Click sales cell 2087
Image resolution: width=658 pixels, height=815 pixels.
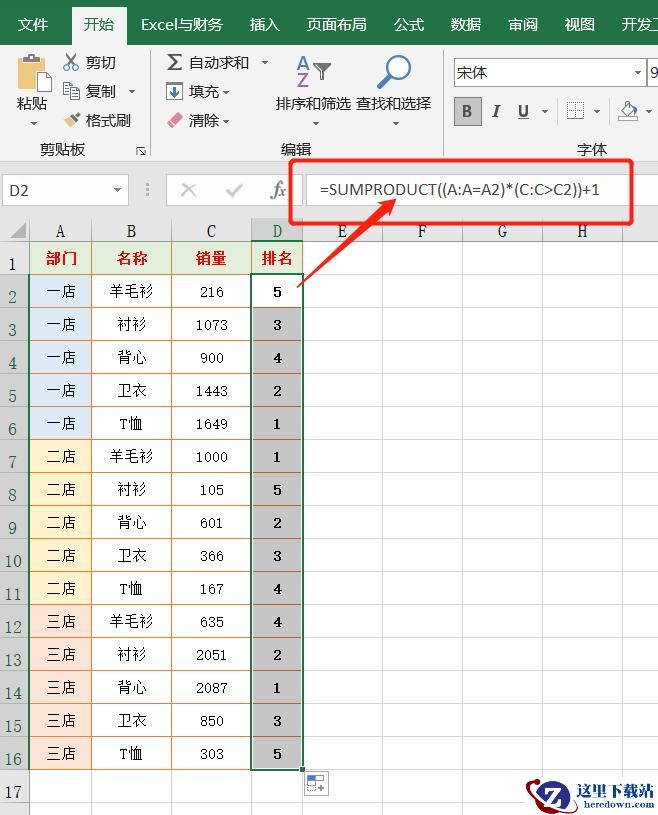[x=211, y=688]
